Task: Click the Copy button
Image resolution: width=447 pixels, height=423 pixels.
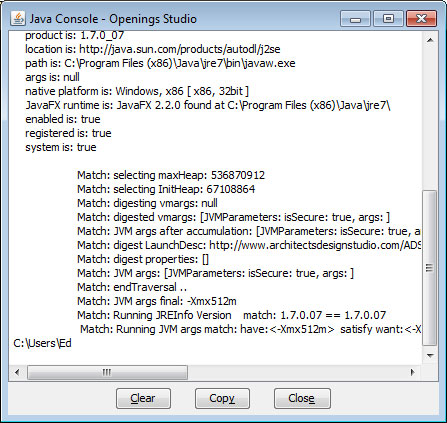Action: 222,398
